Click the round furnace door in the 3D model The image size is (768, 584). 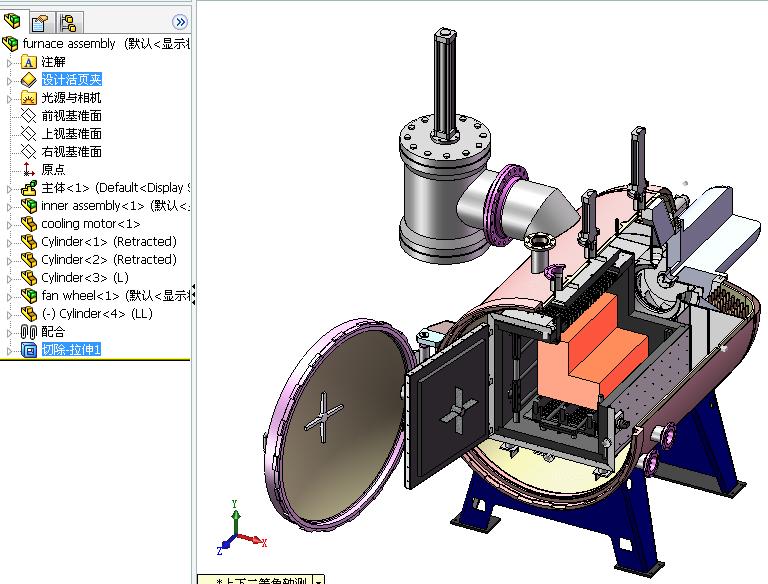[341, 424]
